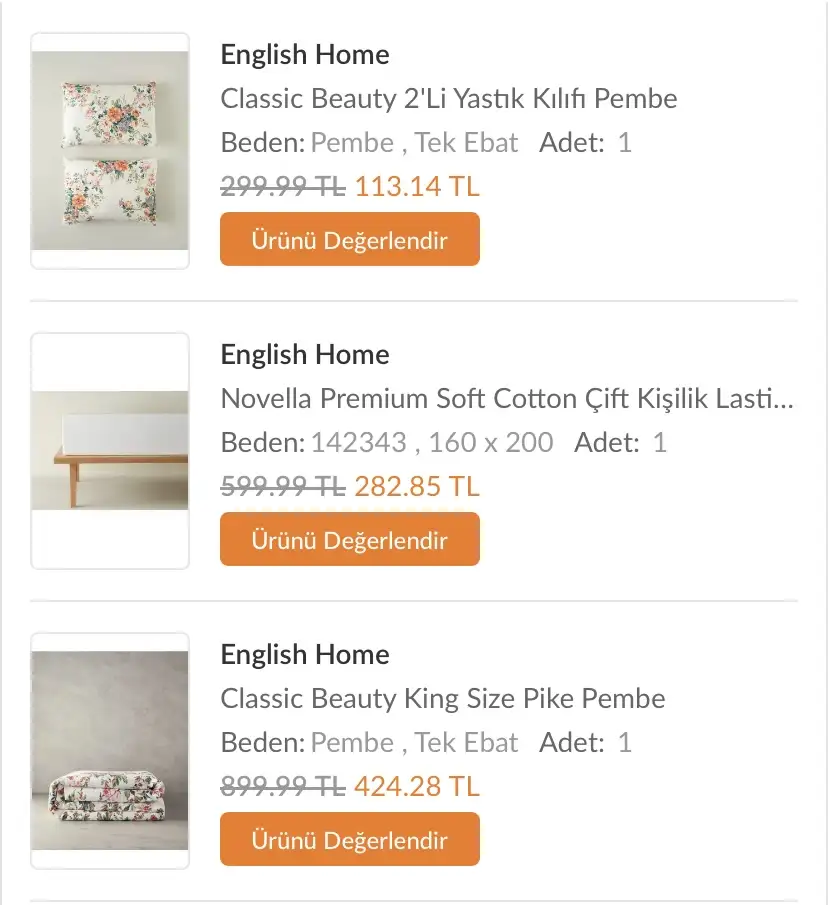Open Classic Beauty King Size Pike Pembe title
Image resolution: width=828 pixels, height=905 pixels.
pos(443,698)
